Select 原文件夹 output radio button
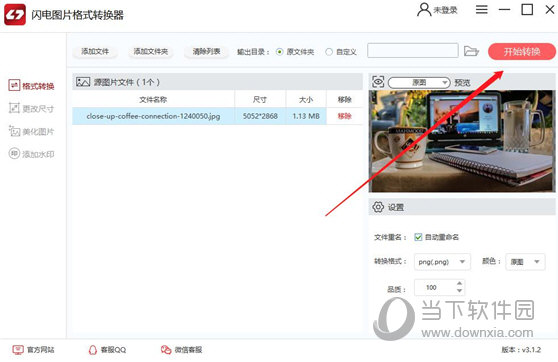Image resolution: width=558 pixels, height=362 pixels. click(280, 52)
